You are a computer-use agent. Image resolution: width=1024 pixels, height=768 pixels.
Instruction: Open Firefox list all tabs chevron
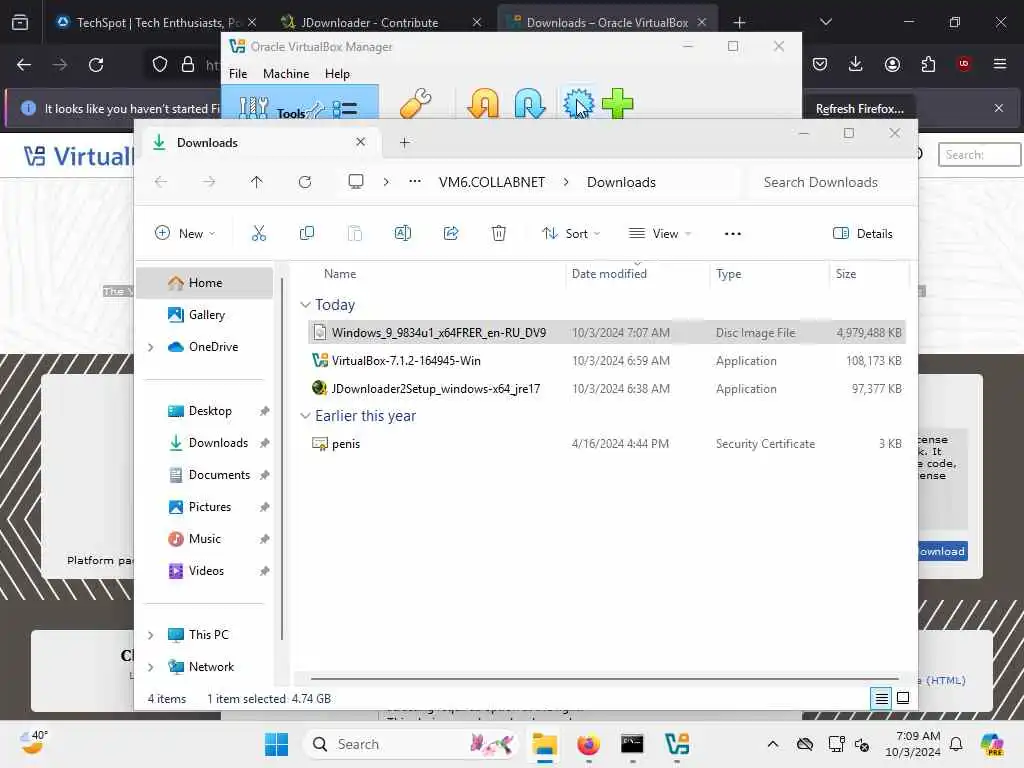[825, 22]
